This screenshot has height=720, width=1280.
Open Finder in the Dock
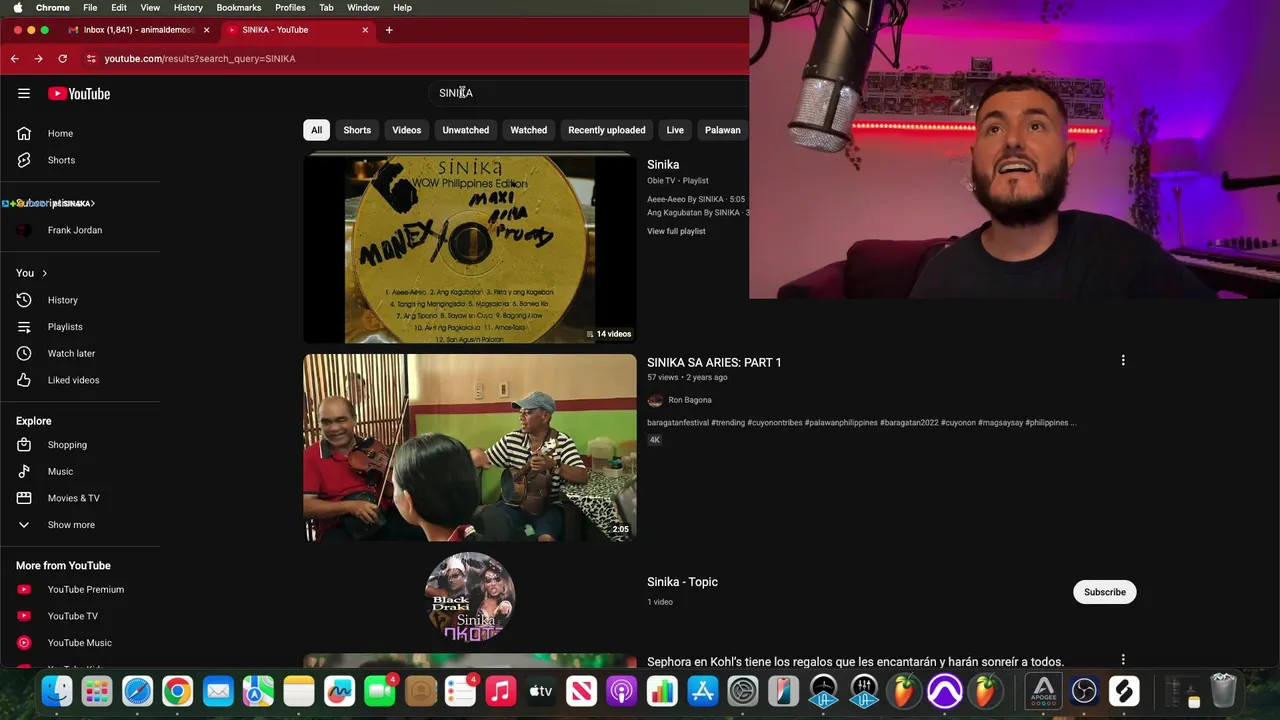pyautogui.click(x=57, y=691)
